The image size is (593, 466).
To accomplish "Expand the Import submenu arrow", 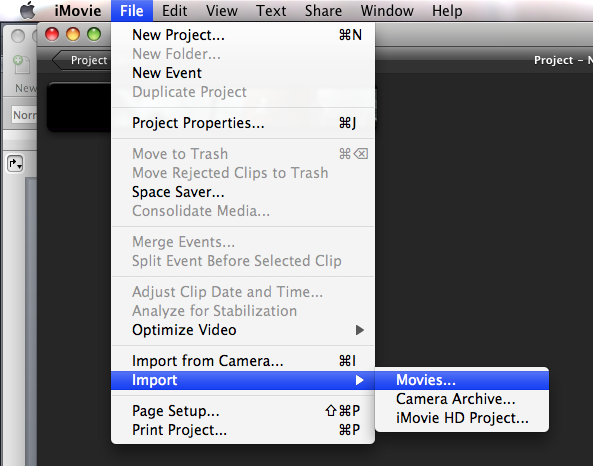I will (x=360, y=380).
